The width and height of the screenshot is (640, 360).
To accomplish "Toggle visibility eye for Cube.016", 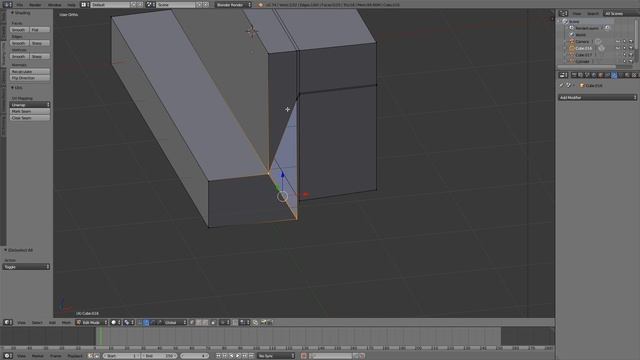I will [618, 48].
